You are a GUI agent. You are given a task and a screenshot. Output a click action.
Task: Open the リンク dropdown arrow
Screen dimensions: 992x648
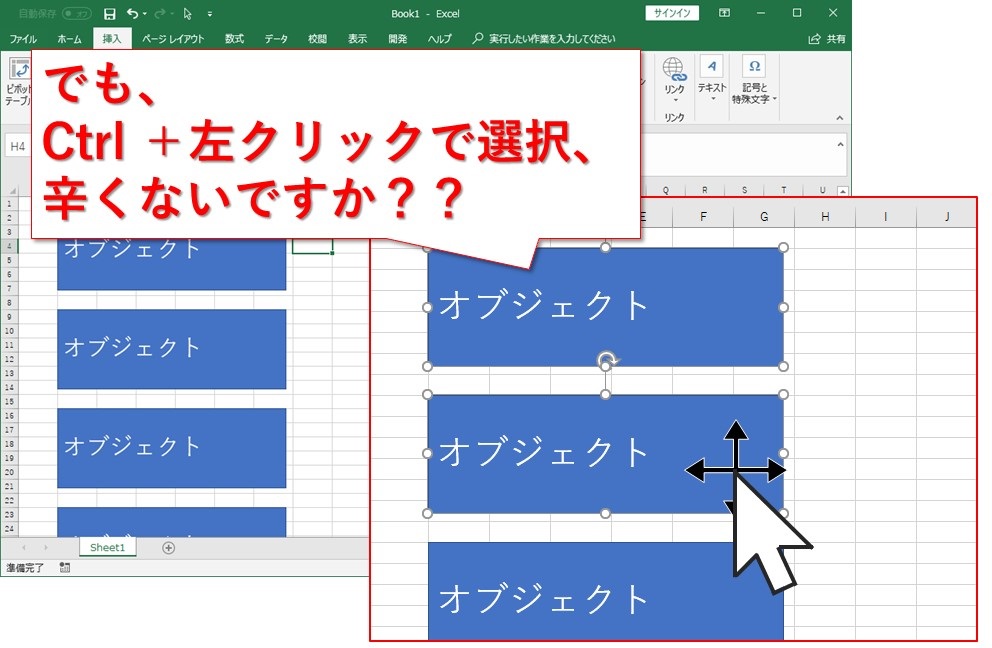point(675,99)
